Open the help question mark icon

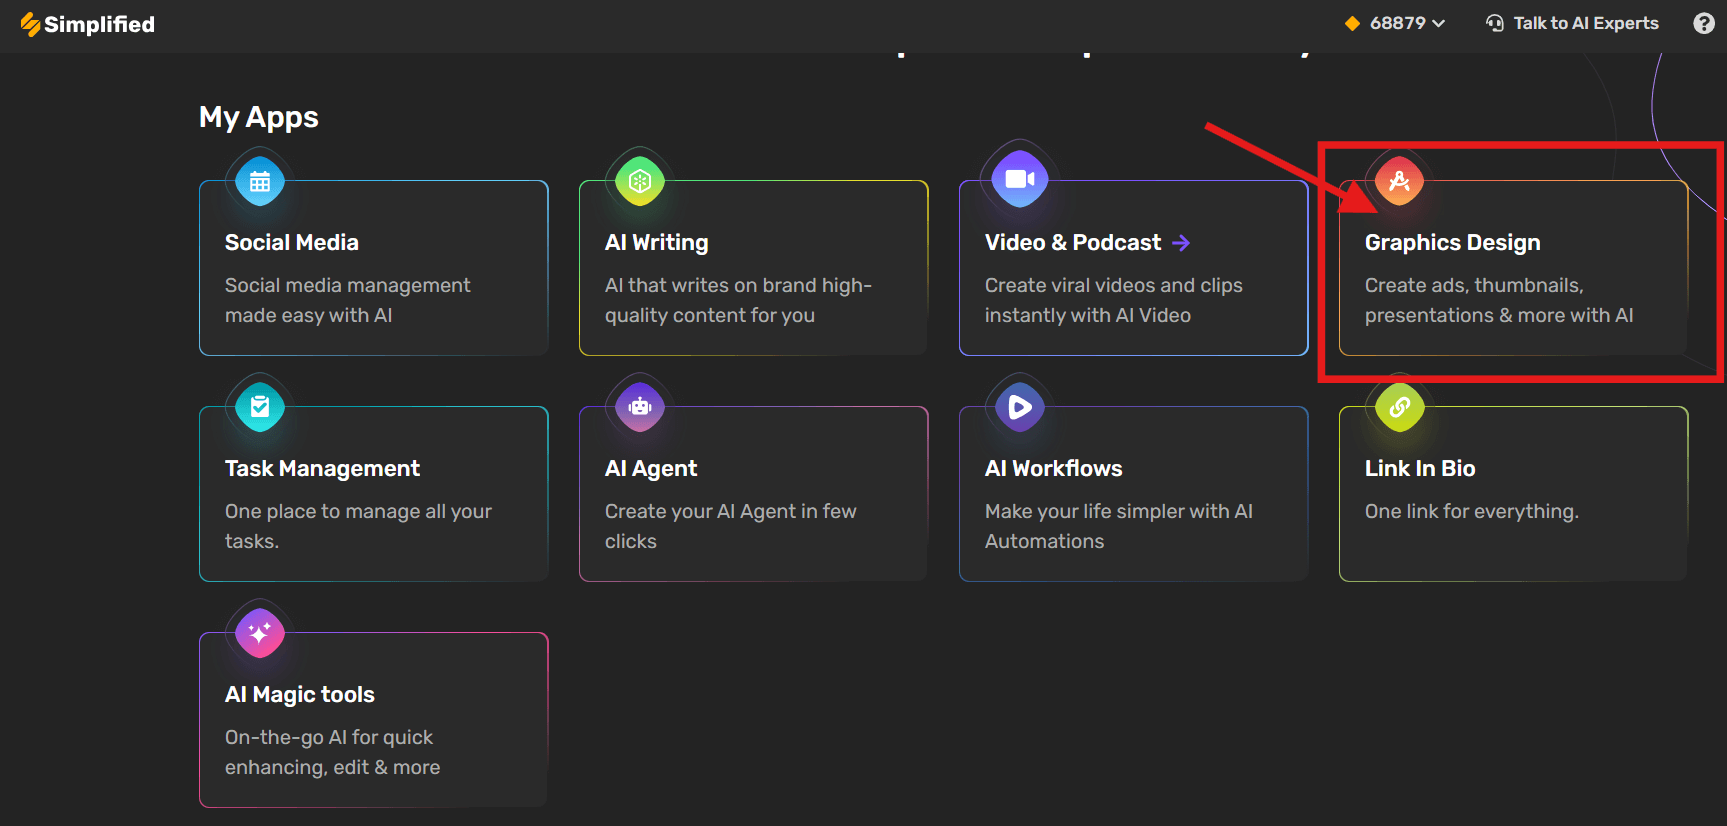point(1704,23)
